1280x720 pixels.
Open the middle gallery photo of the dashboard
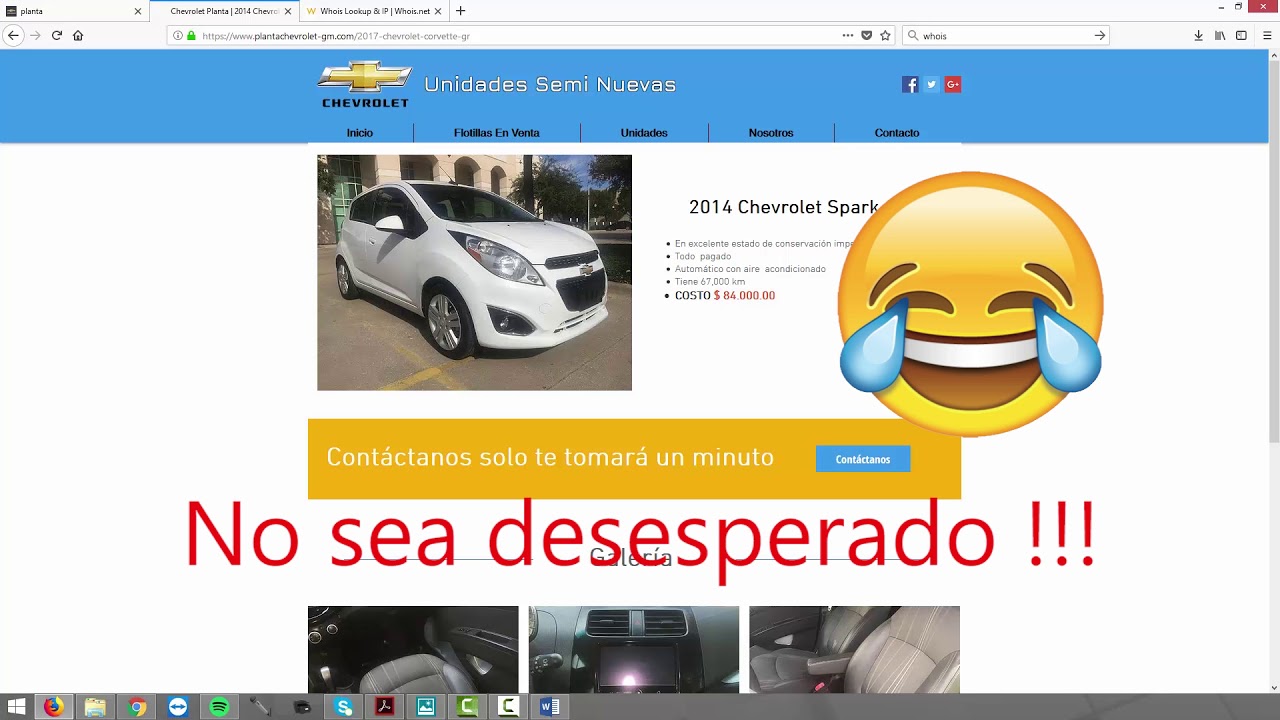click(634, 649)
